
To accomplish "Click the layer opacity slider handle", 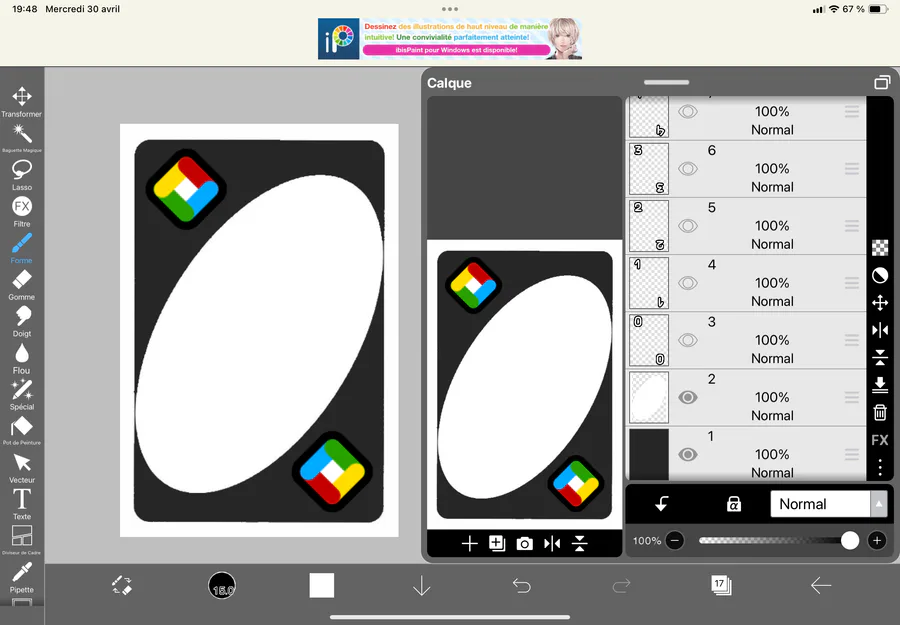I will point(849,541).
